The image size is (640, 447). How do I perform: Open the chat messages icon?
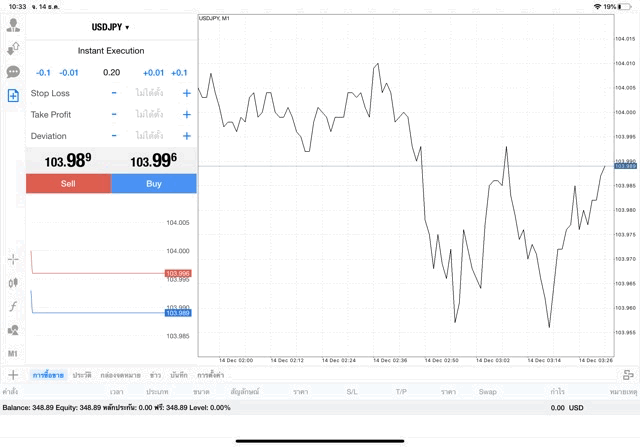(x=13, y=72)
